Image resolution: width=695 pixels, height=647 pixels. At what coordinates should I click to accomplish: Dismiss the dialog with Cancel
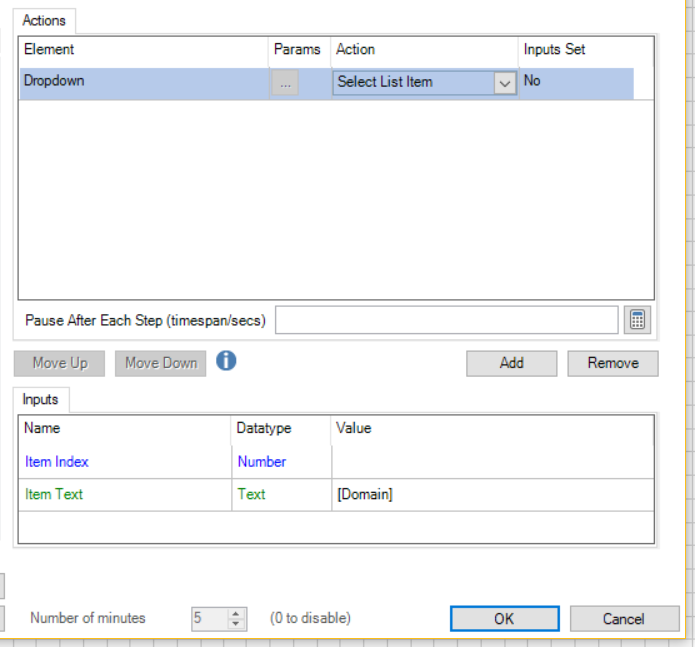tap(624, 619)
